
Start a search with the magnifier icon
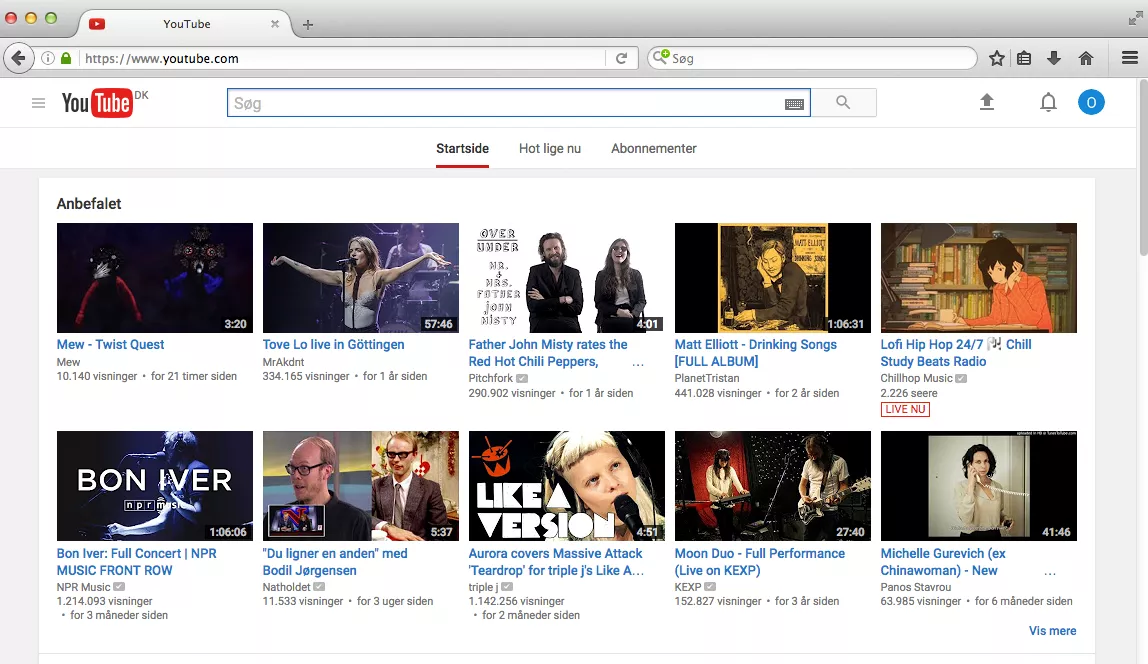click(x=843, y=101)
